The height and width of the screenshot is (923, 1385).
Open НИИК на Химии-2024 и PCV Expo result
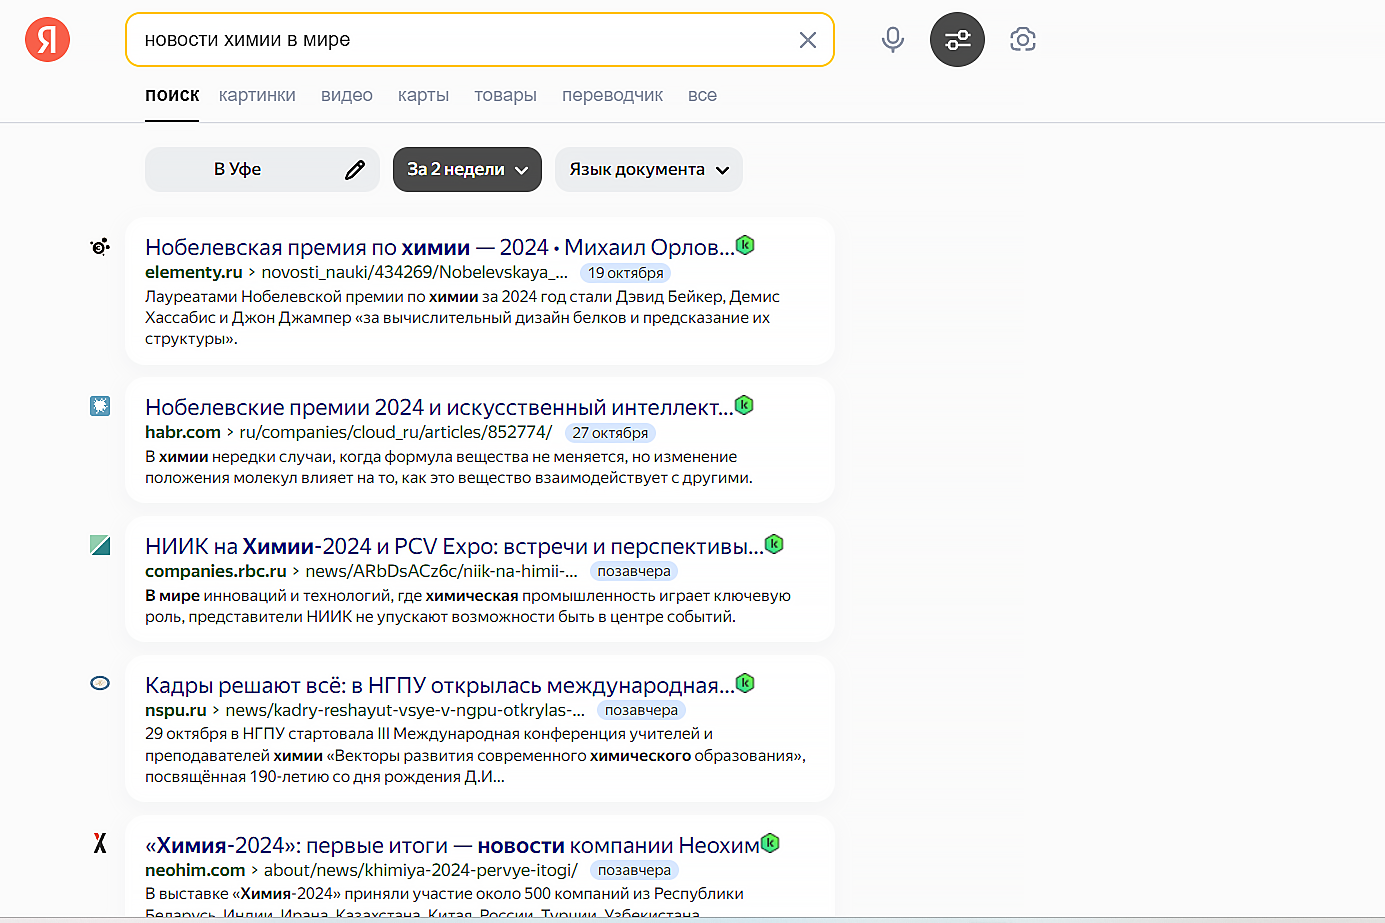click(454, 546)
